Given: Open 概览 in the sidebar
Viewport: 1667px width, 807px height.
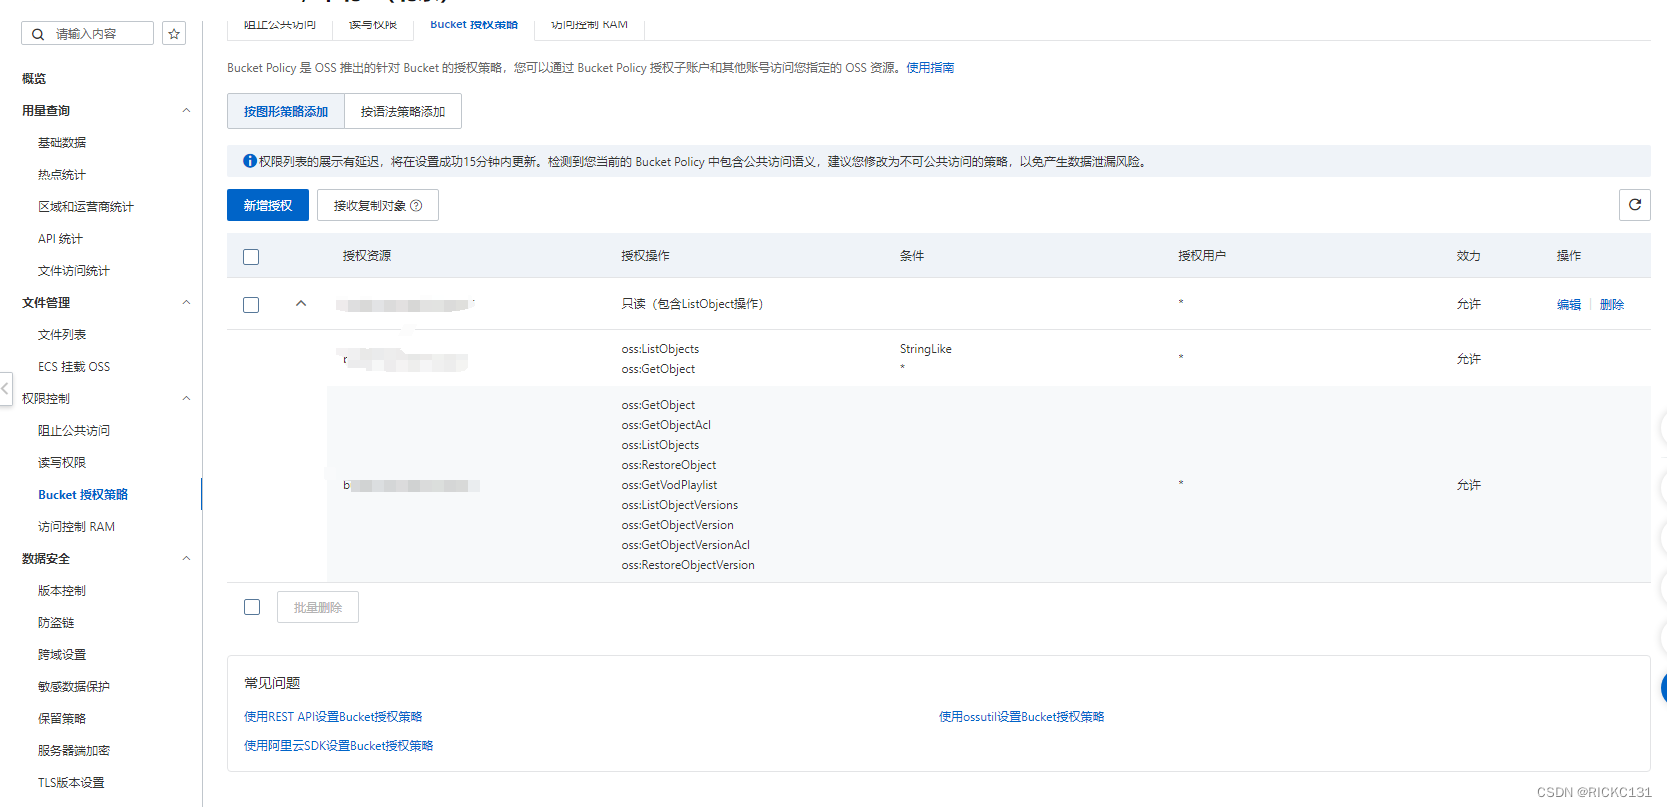Looking at the screenshot, I should tap(34, 78).
